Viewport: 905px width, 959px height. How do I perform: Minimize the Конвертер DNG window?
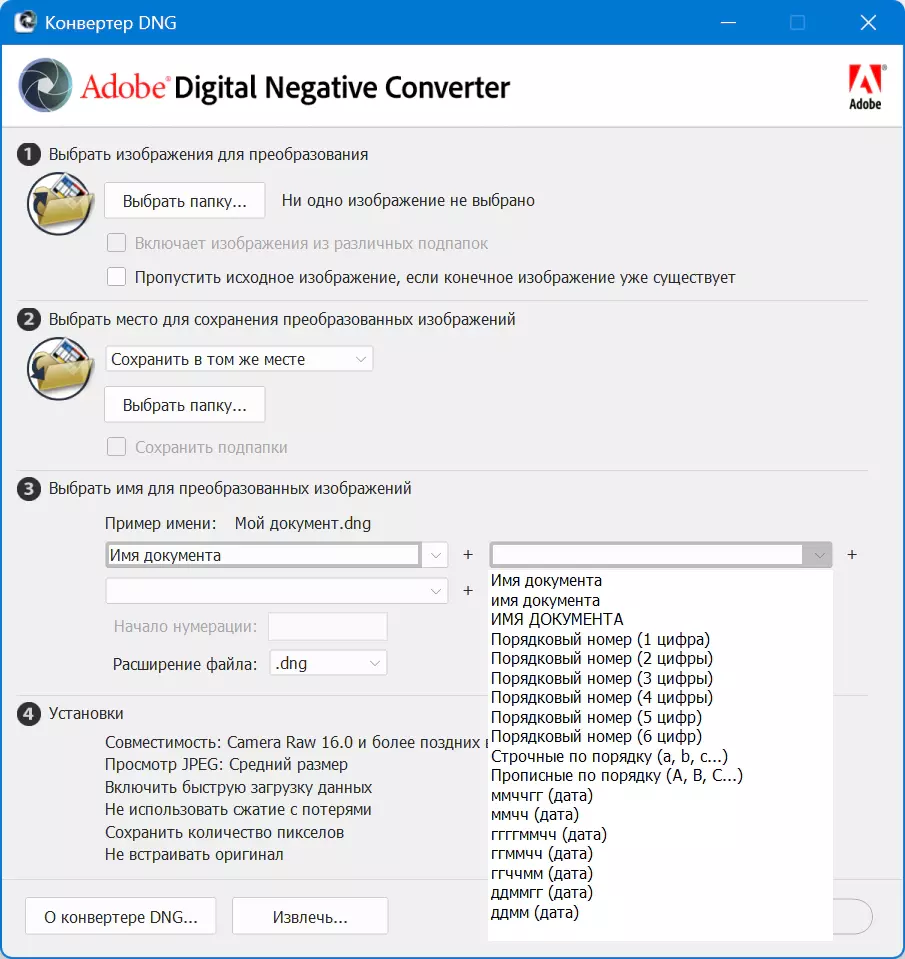pos(728,23)
